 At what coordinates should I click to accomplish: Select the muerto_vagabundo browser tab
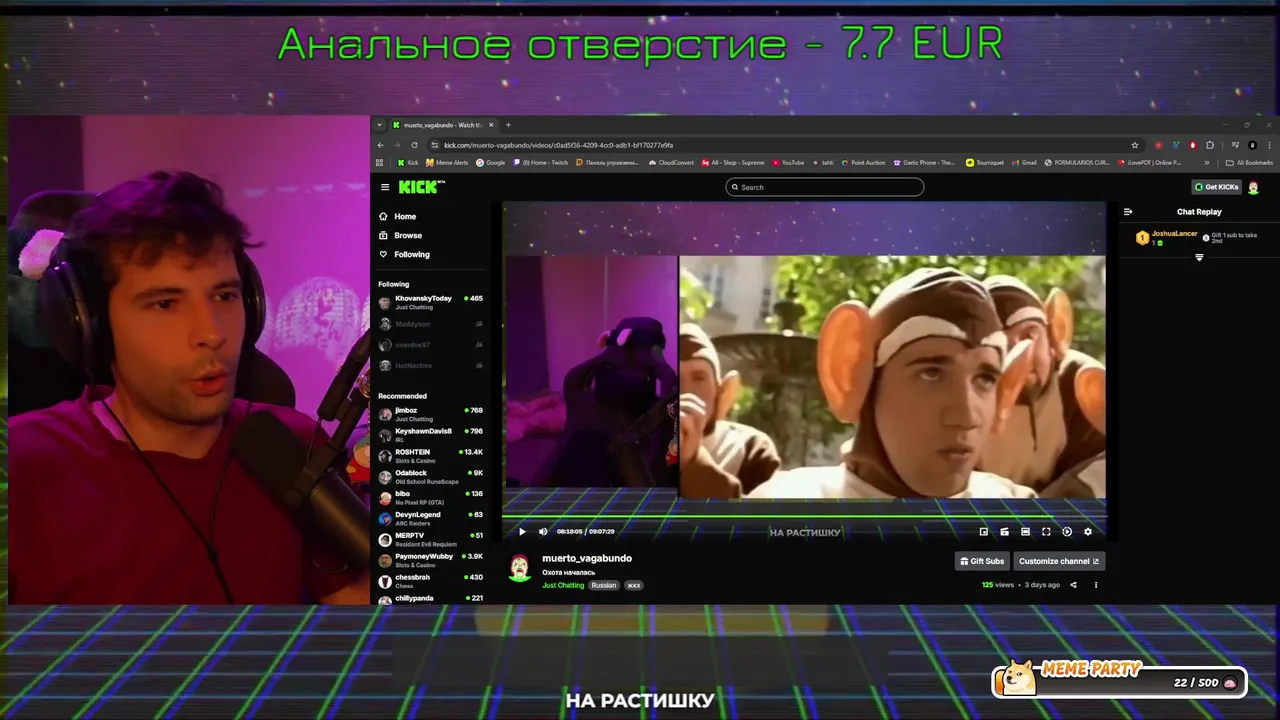(442, 125)
